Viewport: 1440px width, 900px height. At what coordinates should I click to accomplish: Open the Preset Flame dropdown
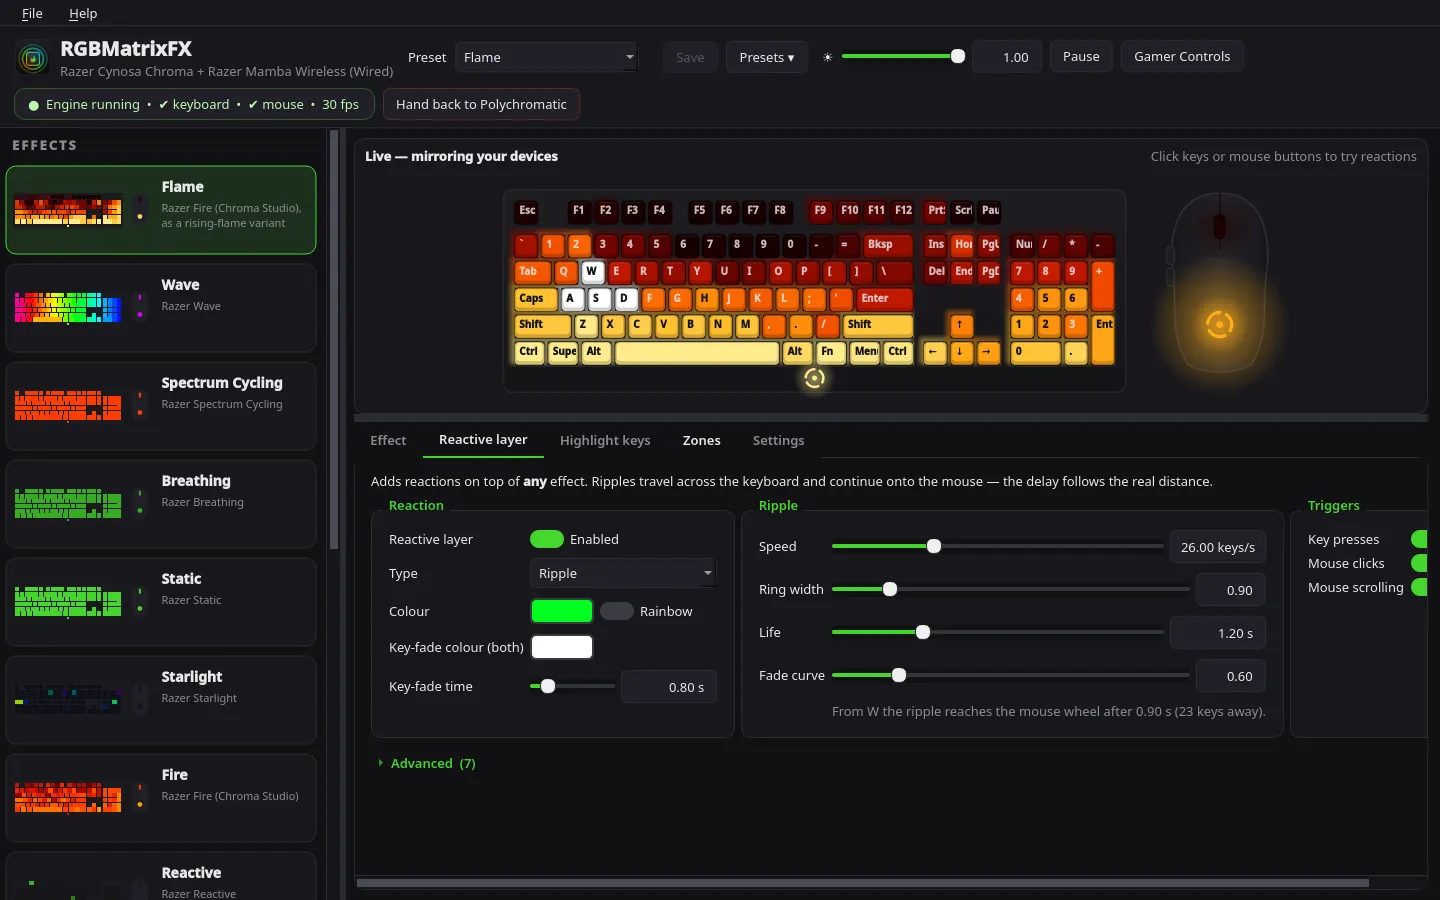click(x=546, y=57)
